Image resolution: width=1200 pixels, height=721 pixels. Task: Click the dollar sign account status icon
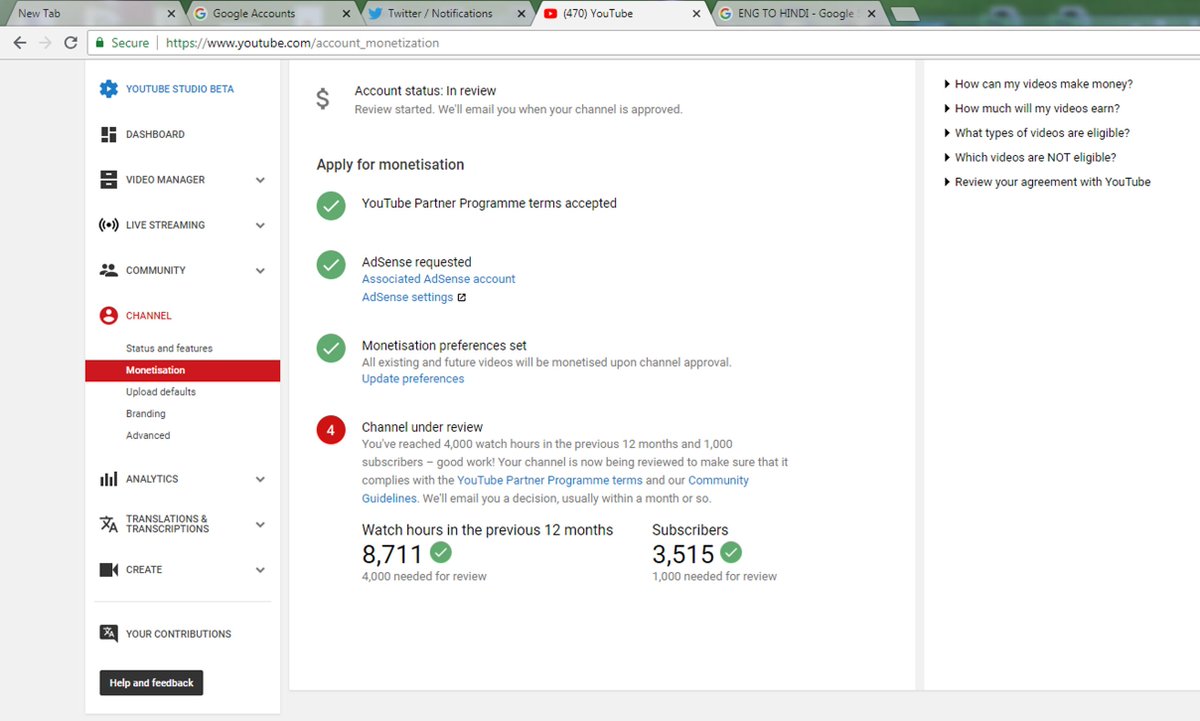[322, 99]
